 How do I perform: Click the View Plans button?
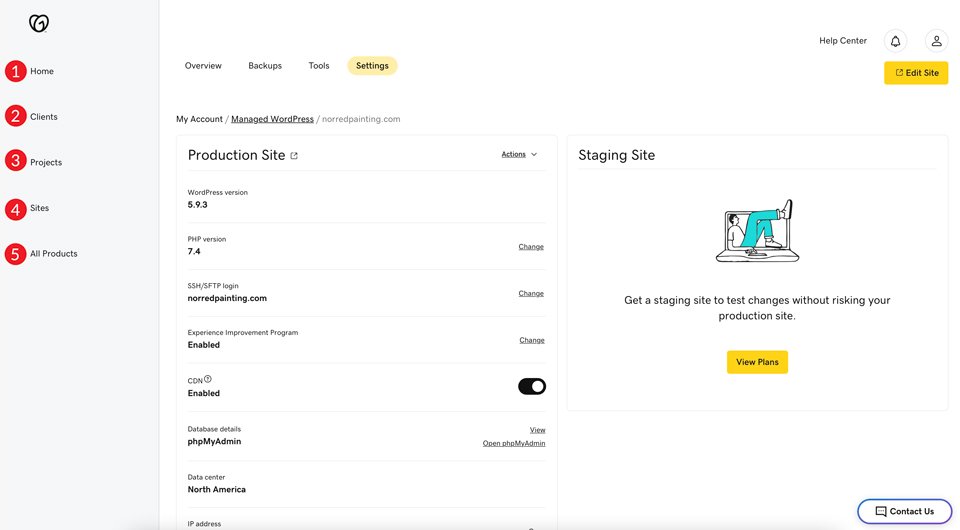click(x=757, y=362)
